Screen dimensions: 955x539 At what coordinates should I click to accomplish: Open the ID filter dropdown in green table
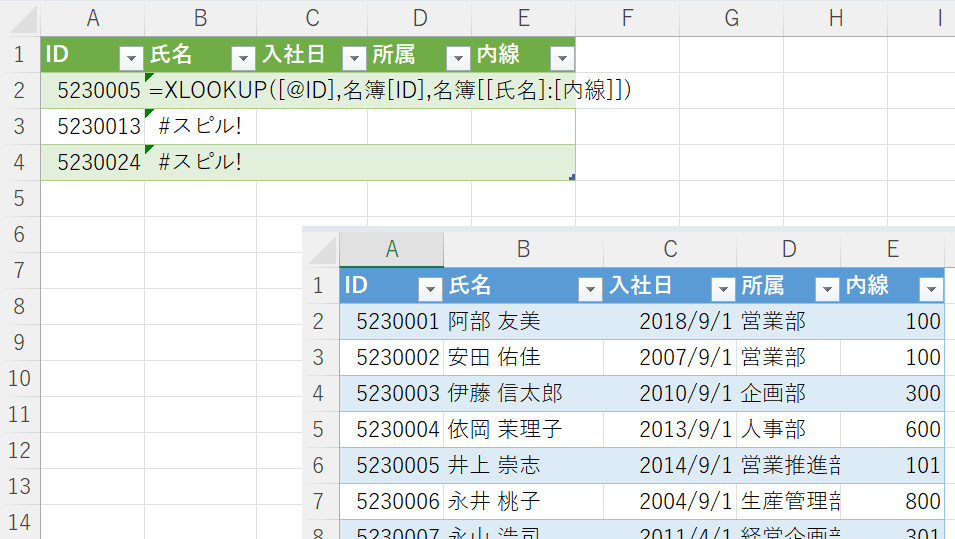tap(131, 58)
